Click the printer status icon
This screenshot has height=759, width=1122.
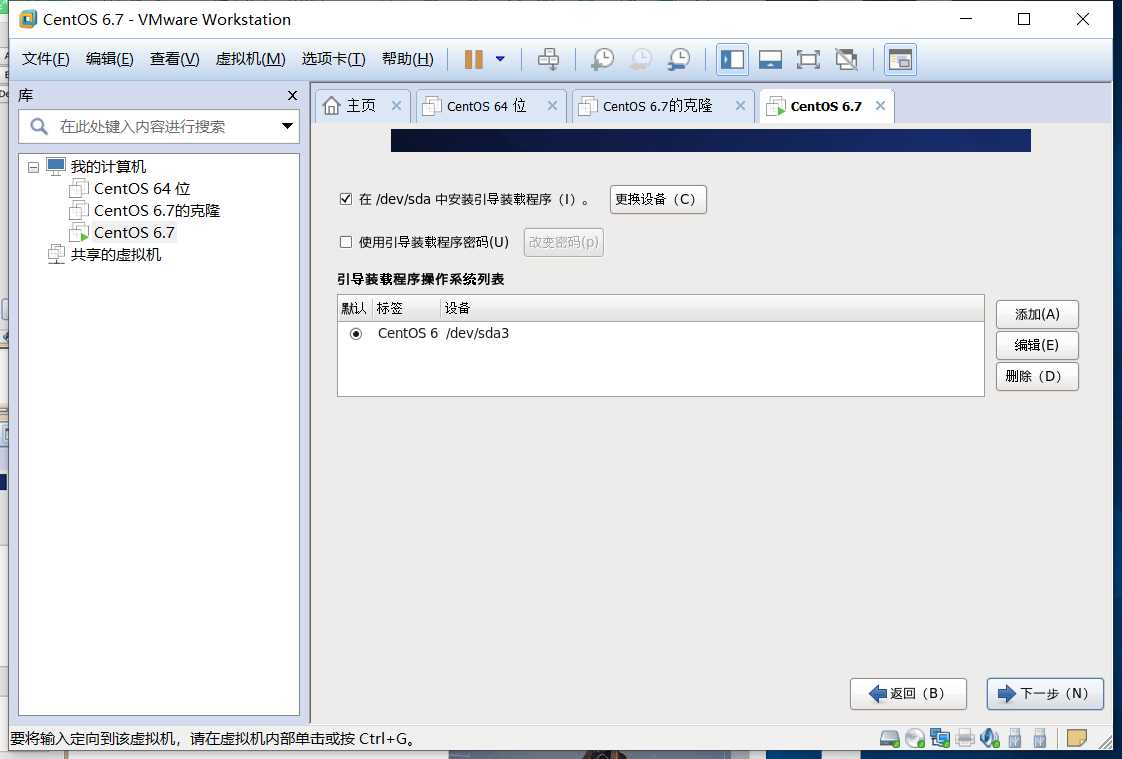(965, 738)
